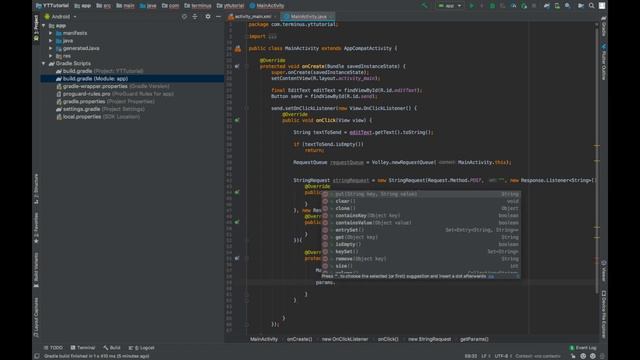Image resolution: width=640 pixels, height=360 pixels.
Task: Open the TODO tool window
Action: [x=53, y=348]
